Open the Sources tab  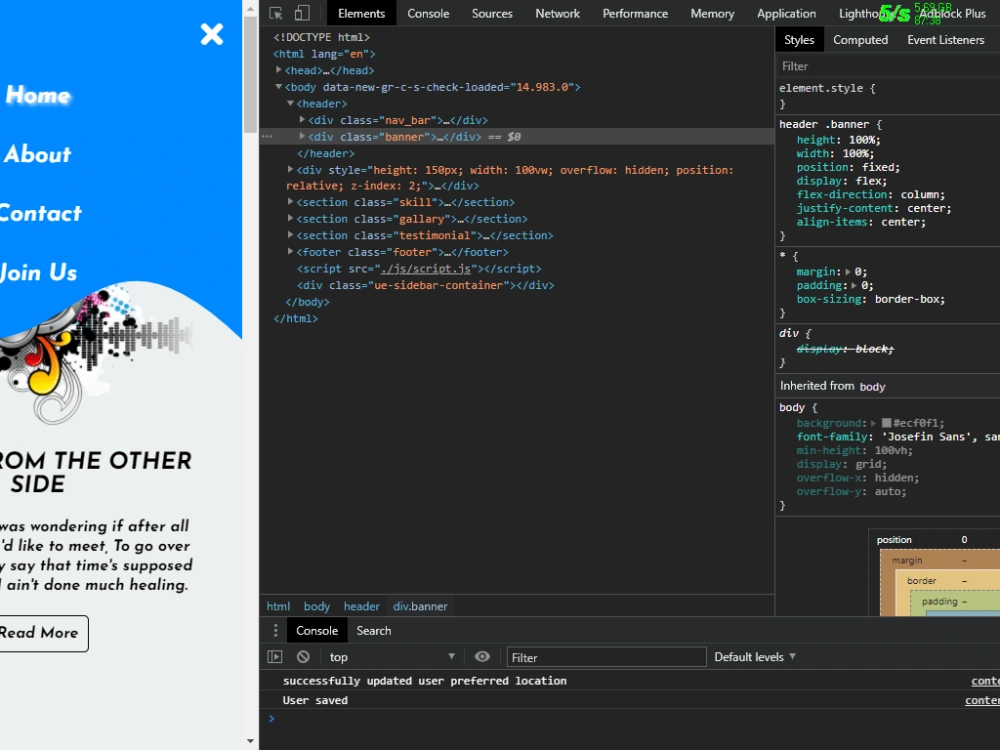[x=492, y=13]
